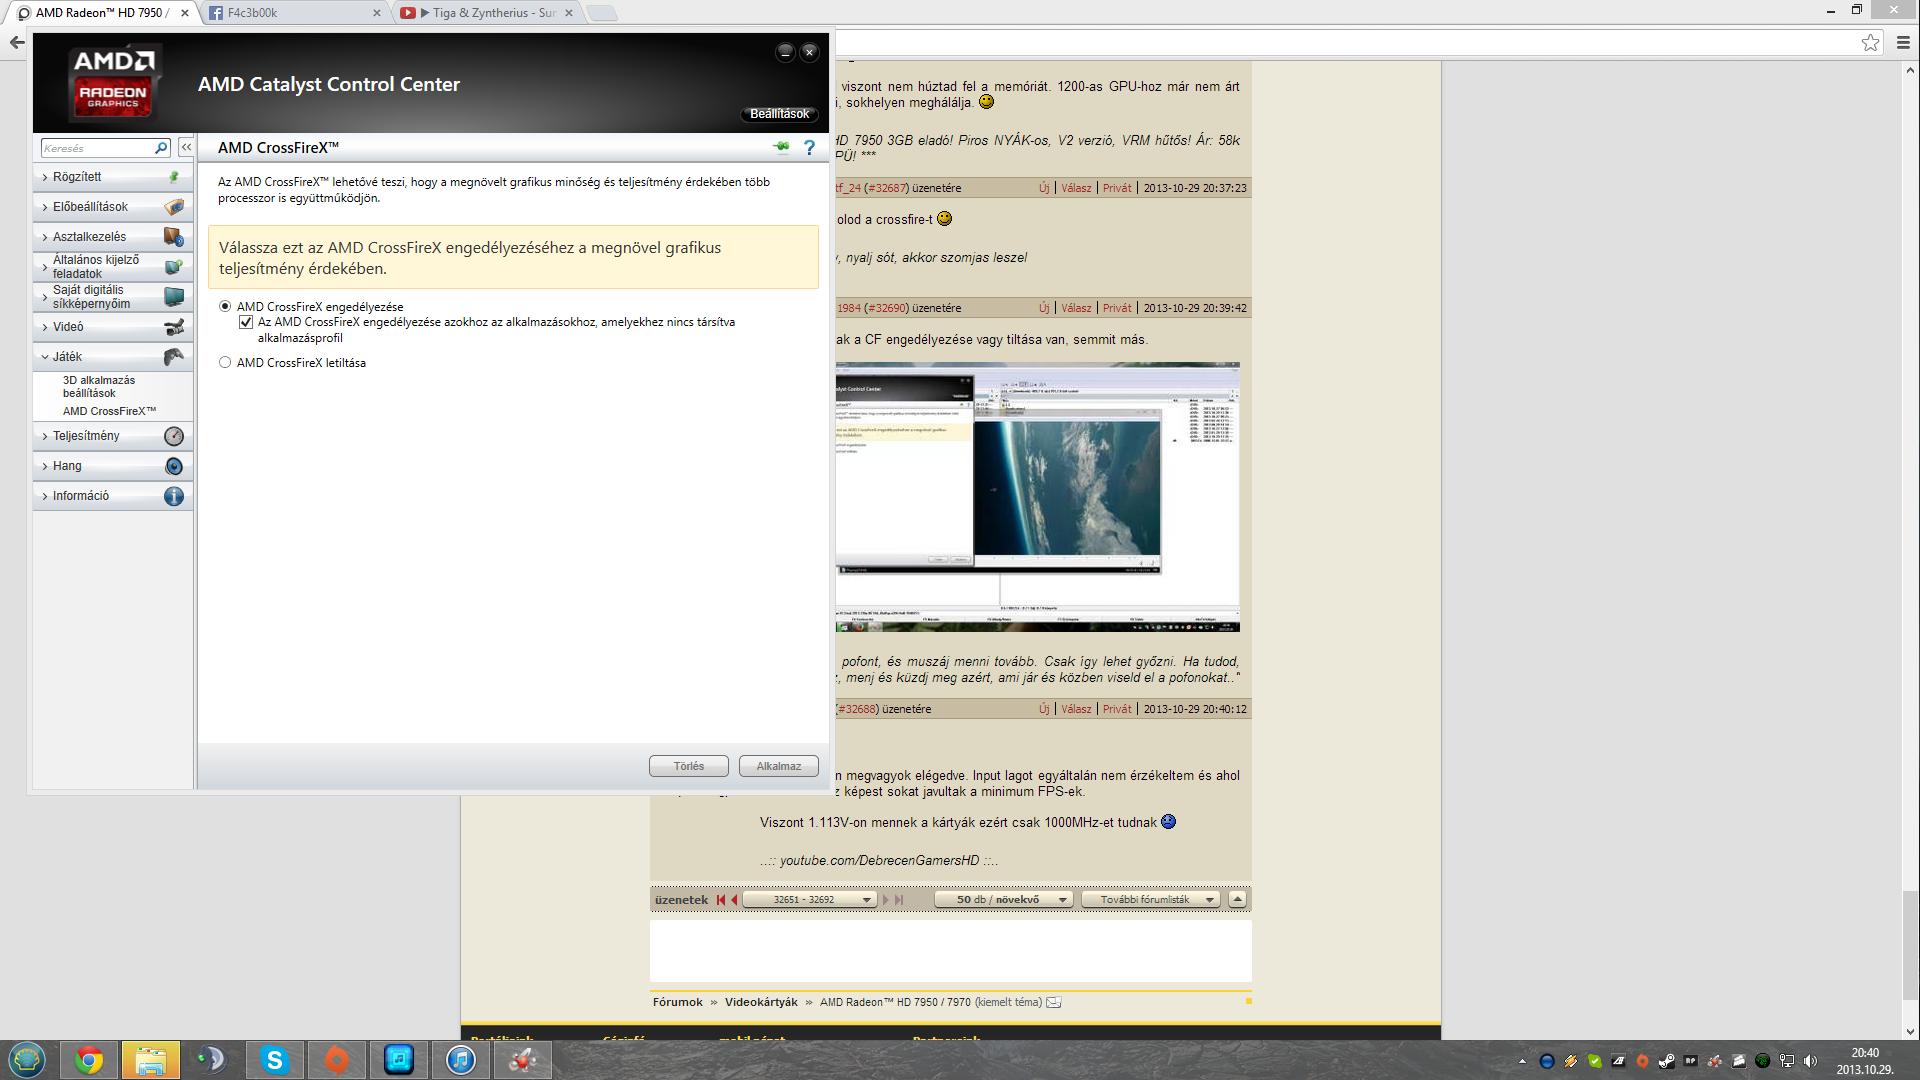Click the Alkalmaz button
1920x1080 pixels.
pos(778,766)
